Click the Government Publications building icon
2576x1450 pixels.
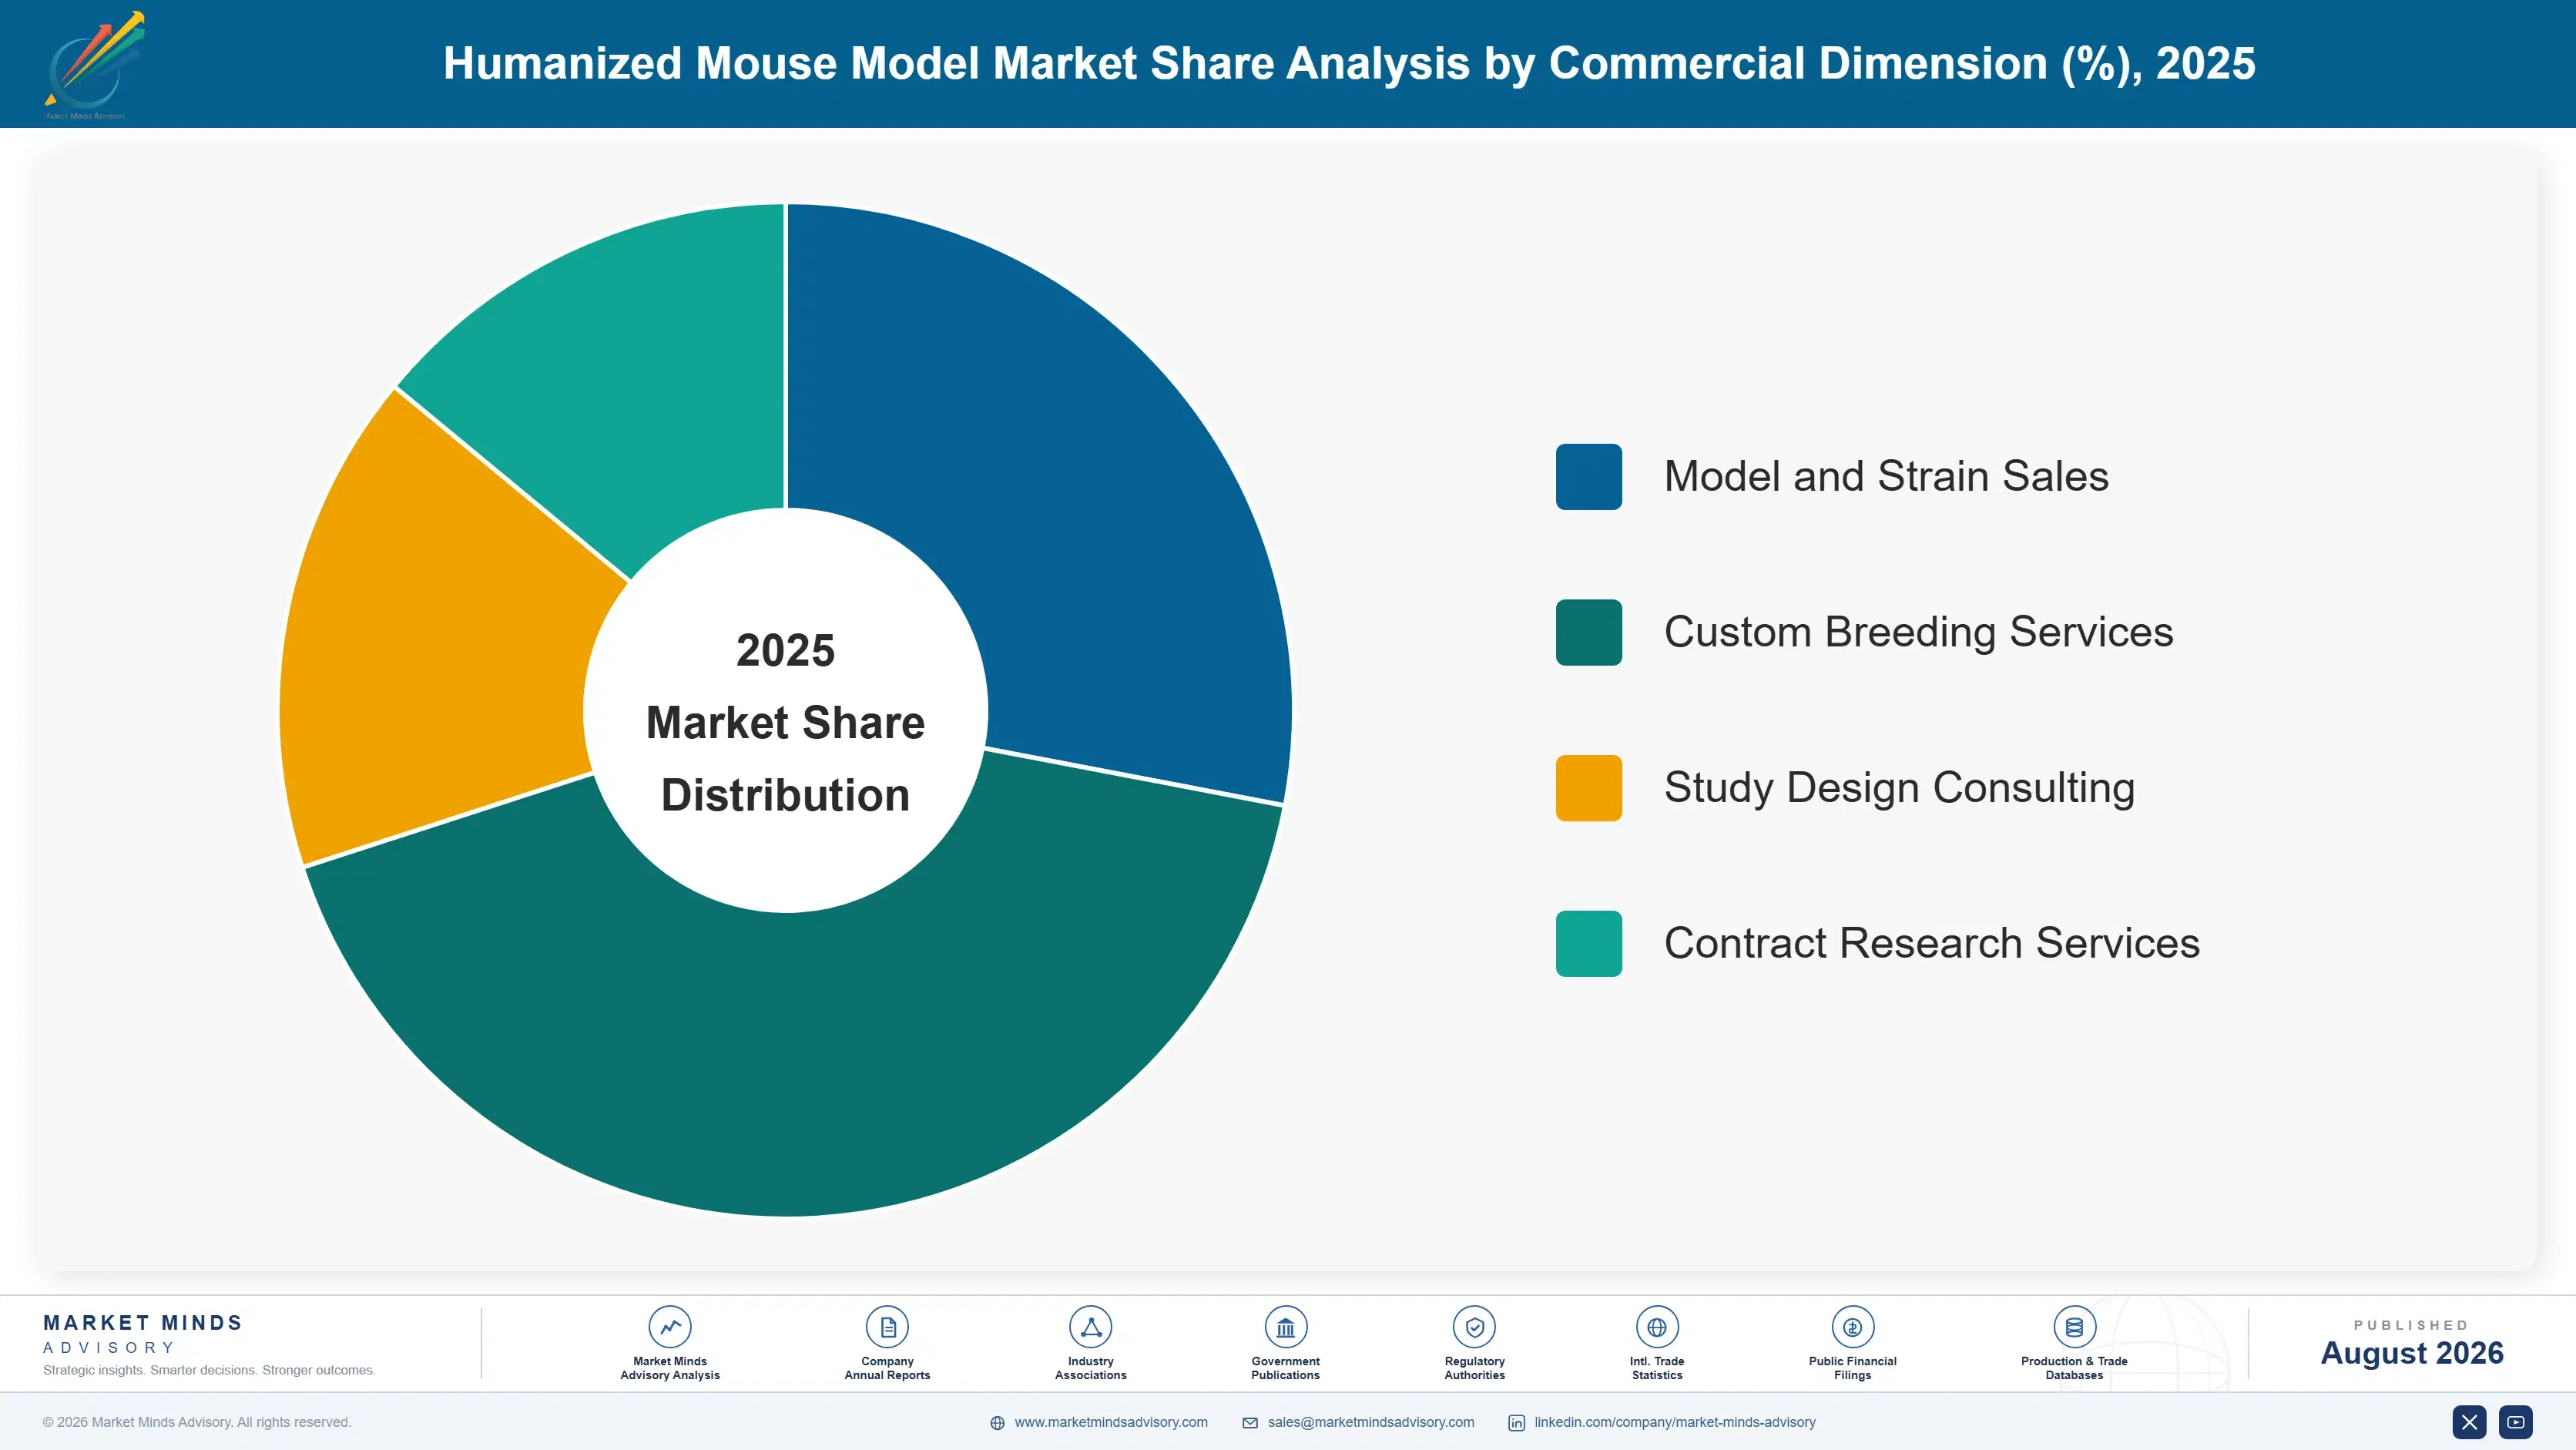(x=1285, y=1327)
